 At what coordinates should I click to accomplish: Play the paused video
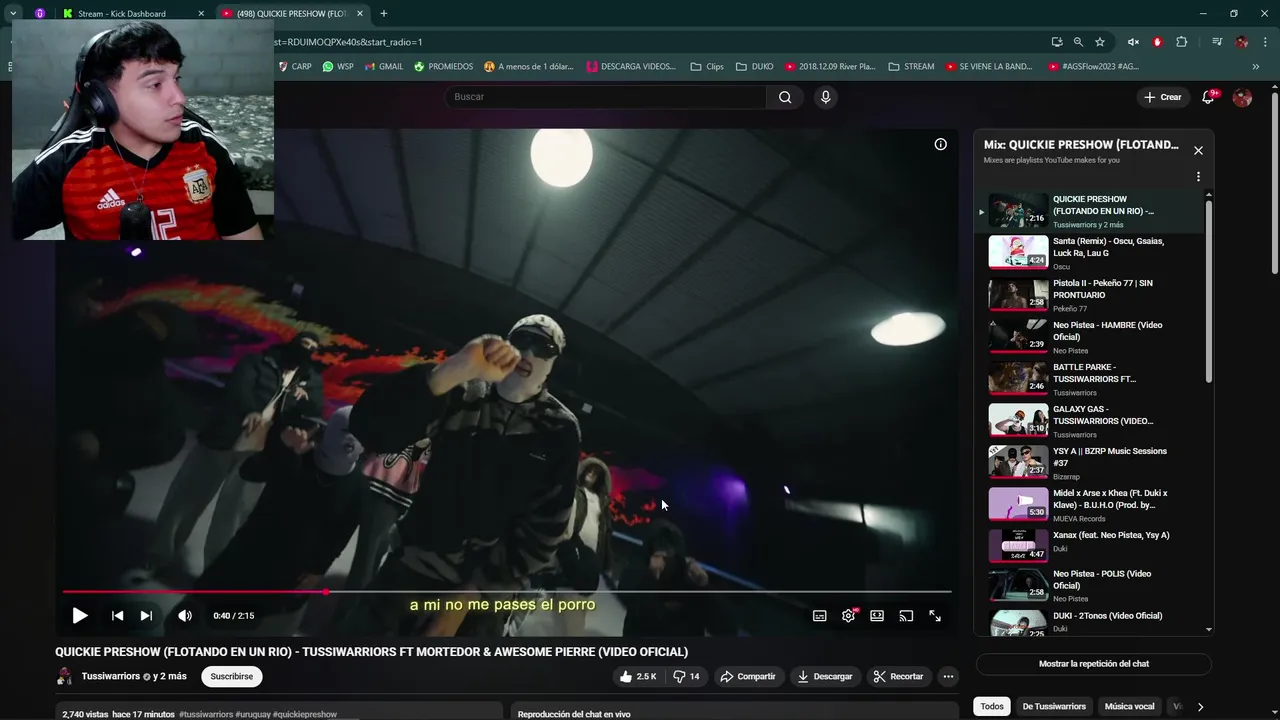click(80, 616)
